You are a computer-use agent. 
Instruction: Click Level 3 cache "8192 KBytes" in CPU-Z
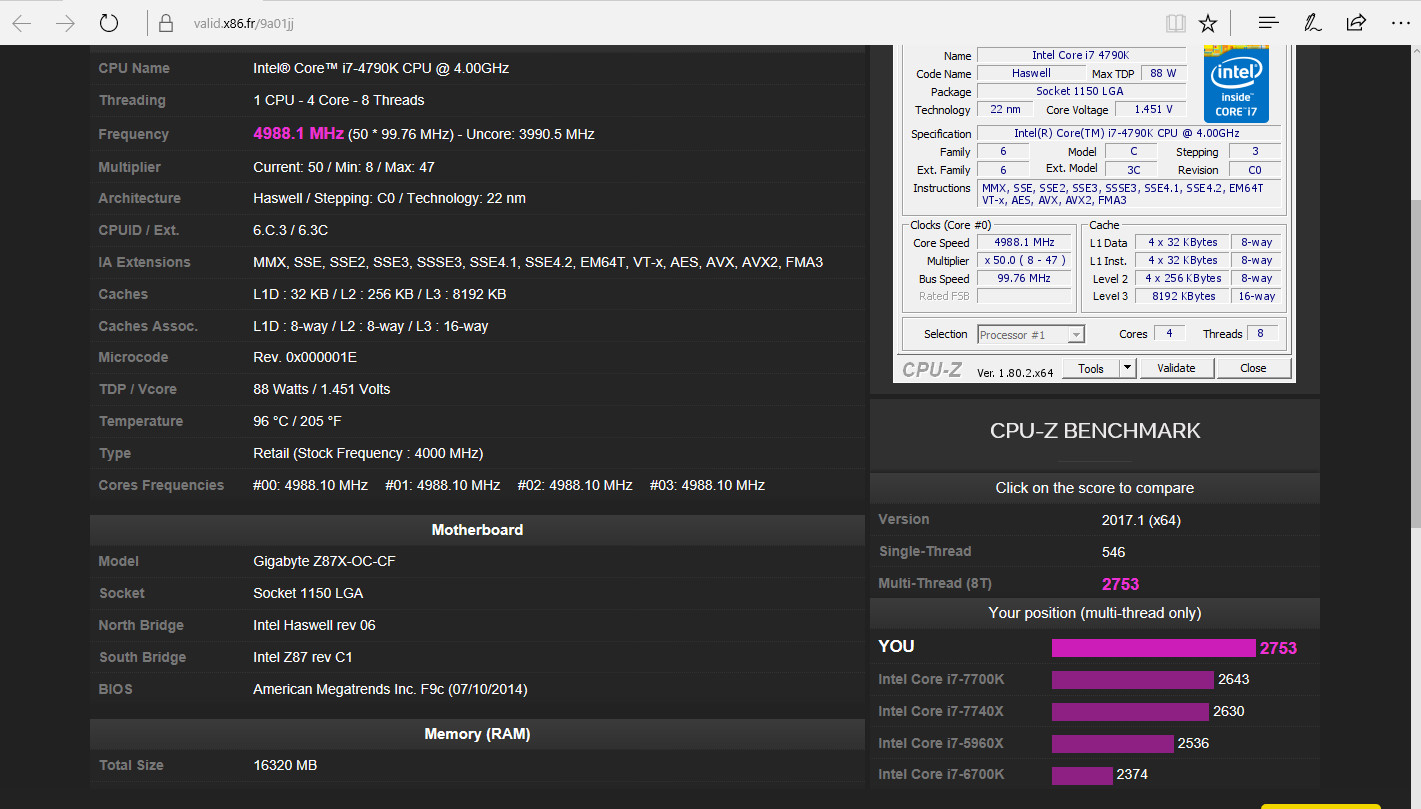point(1183,296)
